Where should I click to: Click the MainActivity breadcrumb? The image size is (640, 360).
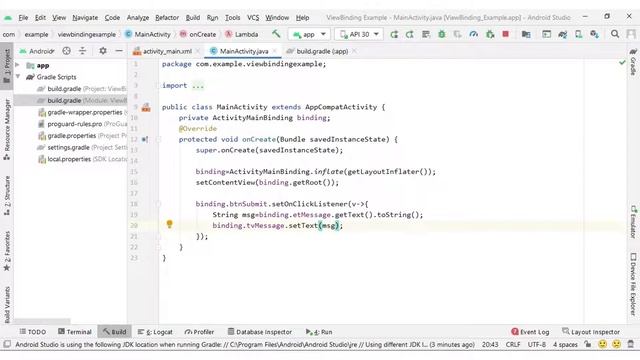click(x=148, y=34)
